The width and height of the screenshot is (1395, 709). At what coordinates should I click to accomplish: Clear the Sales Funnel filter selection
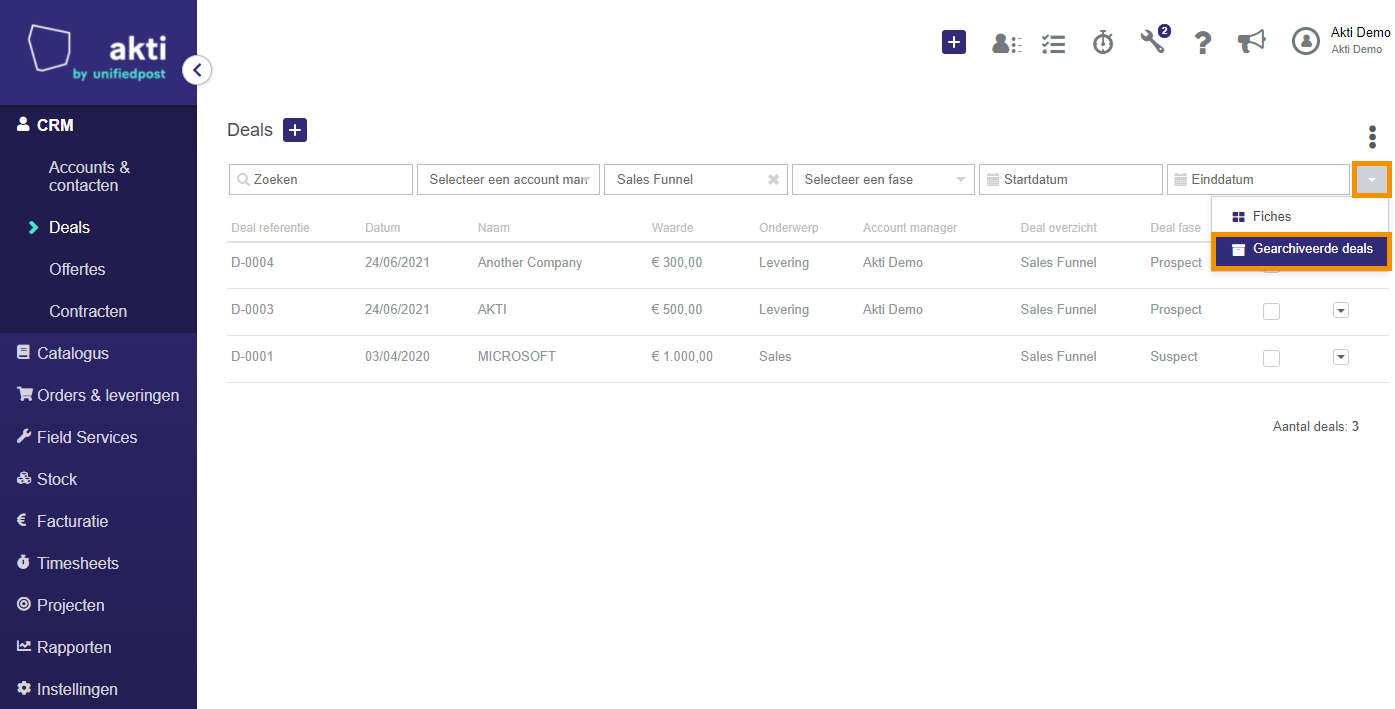[x=773, y=180]
